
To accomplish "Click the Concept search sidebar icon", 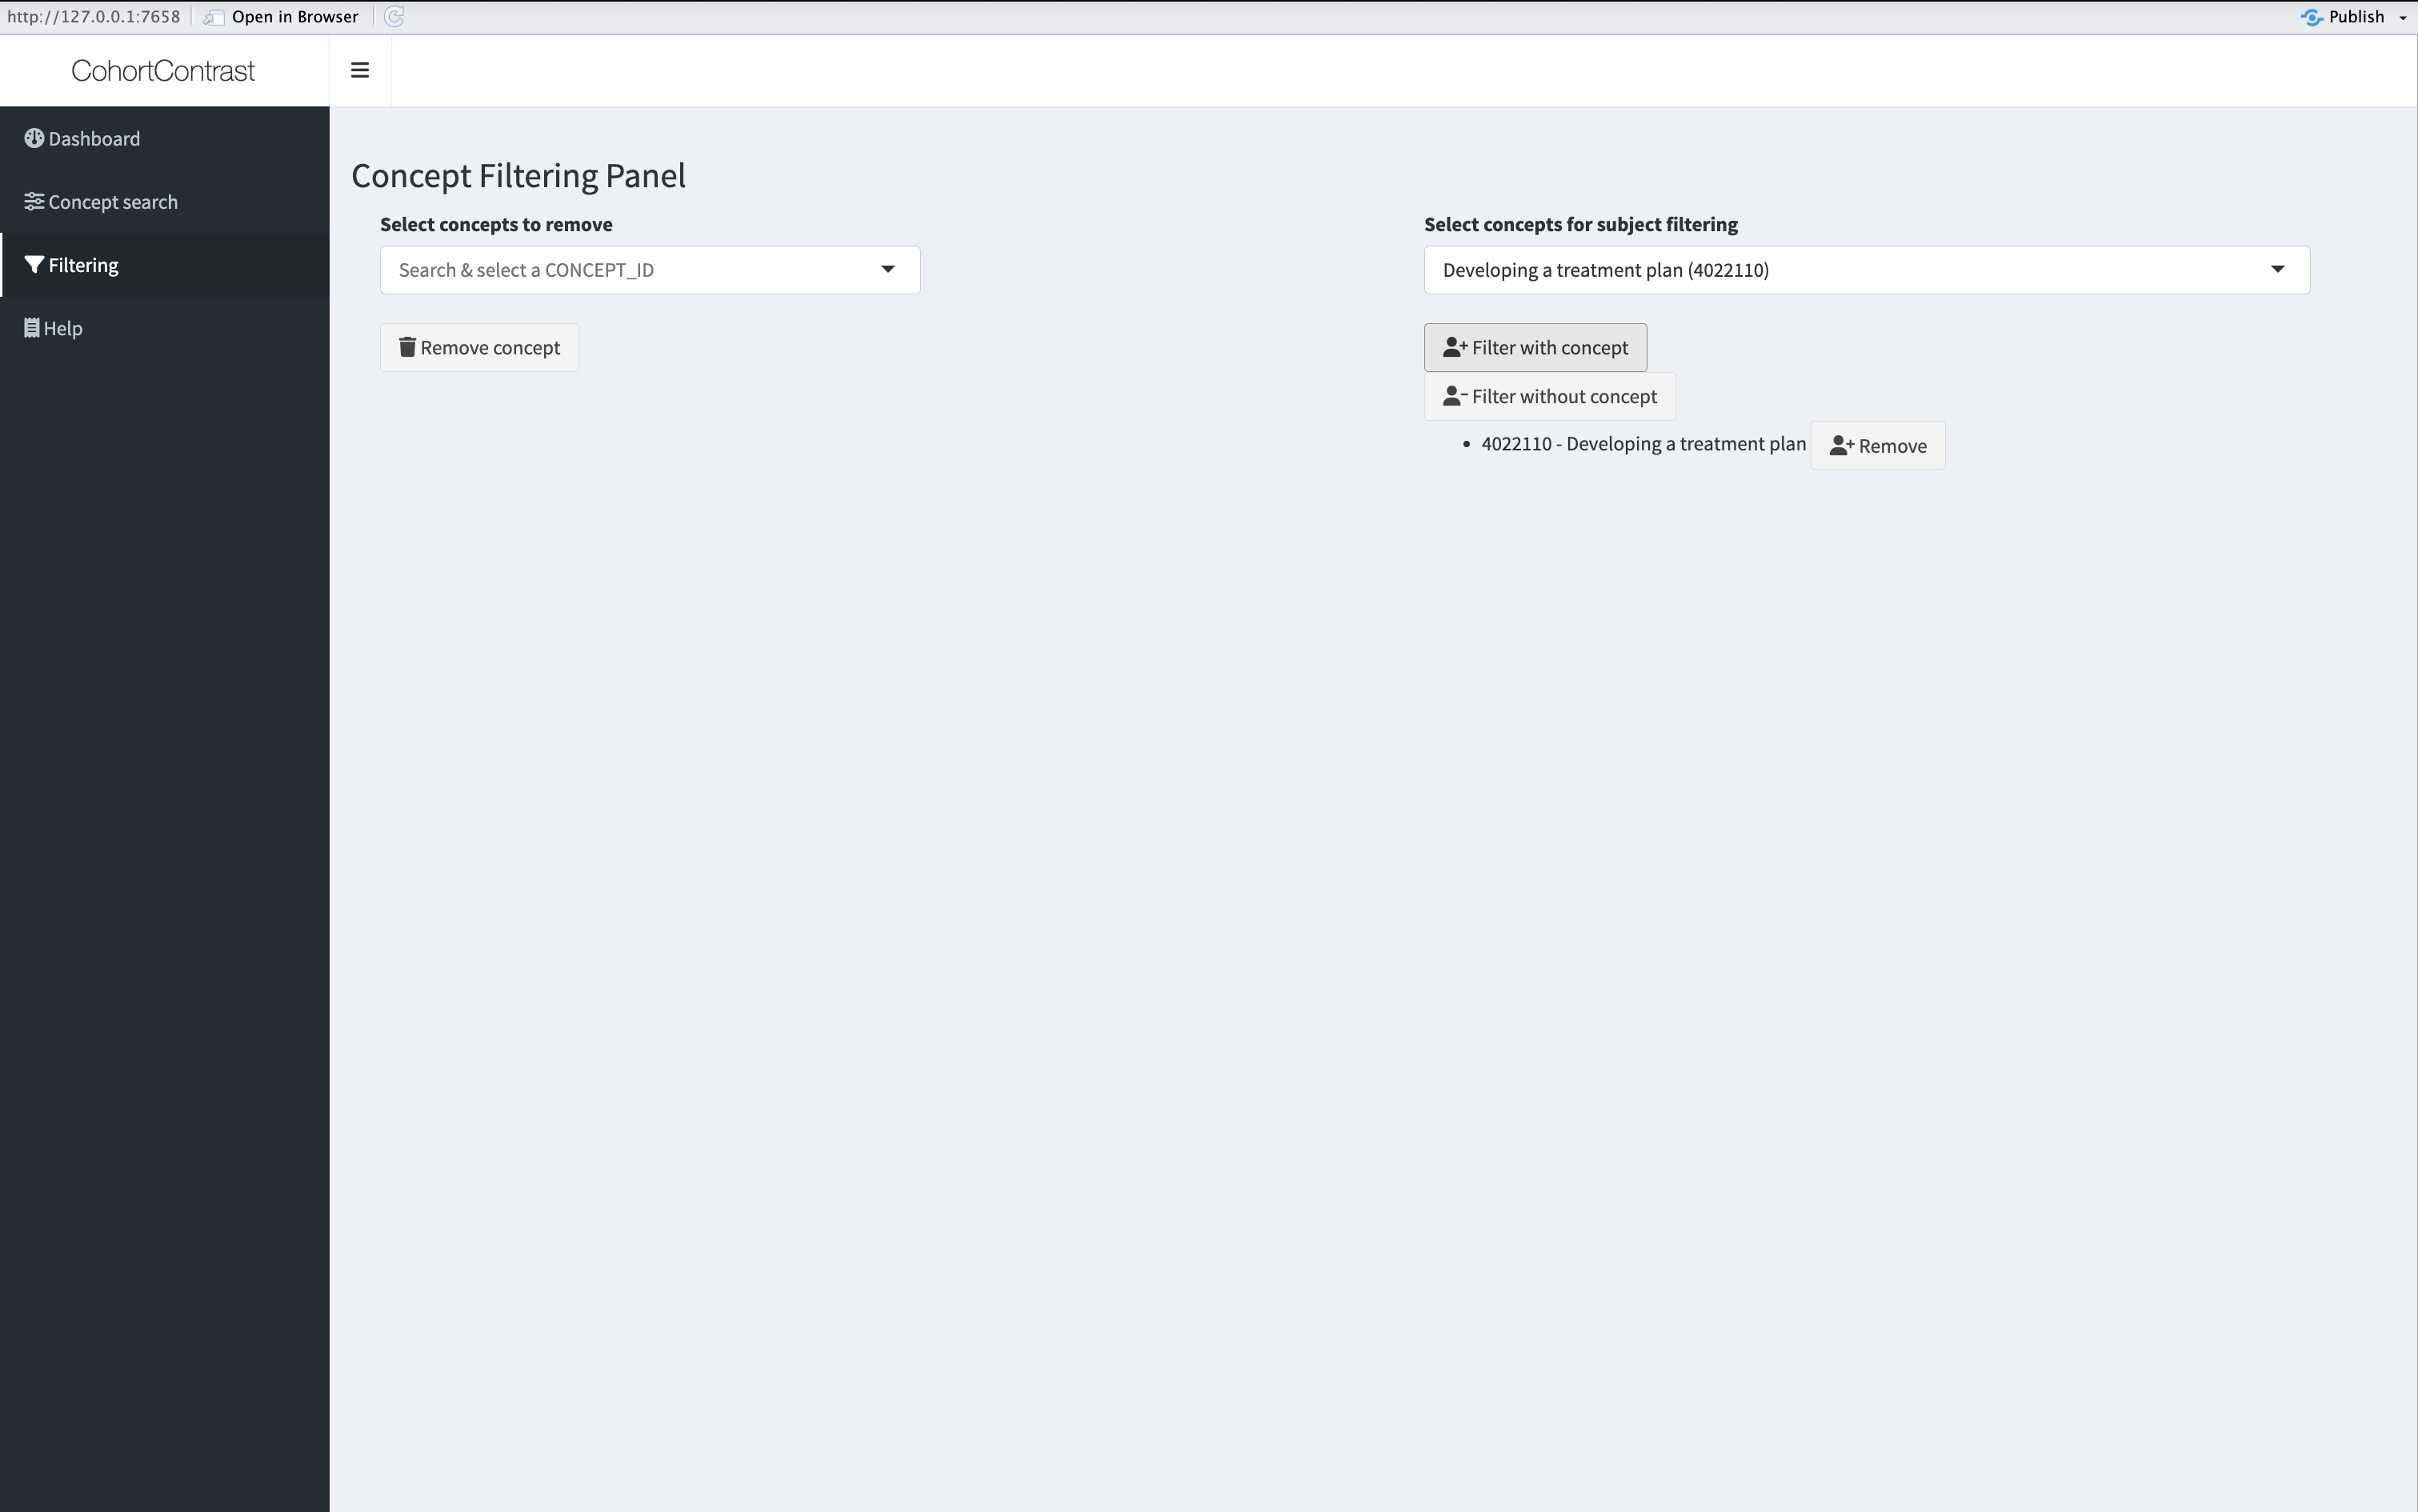I will coord(35,200).
